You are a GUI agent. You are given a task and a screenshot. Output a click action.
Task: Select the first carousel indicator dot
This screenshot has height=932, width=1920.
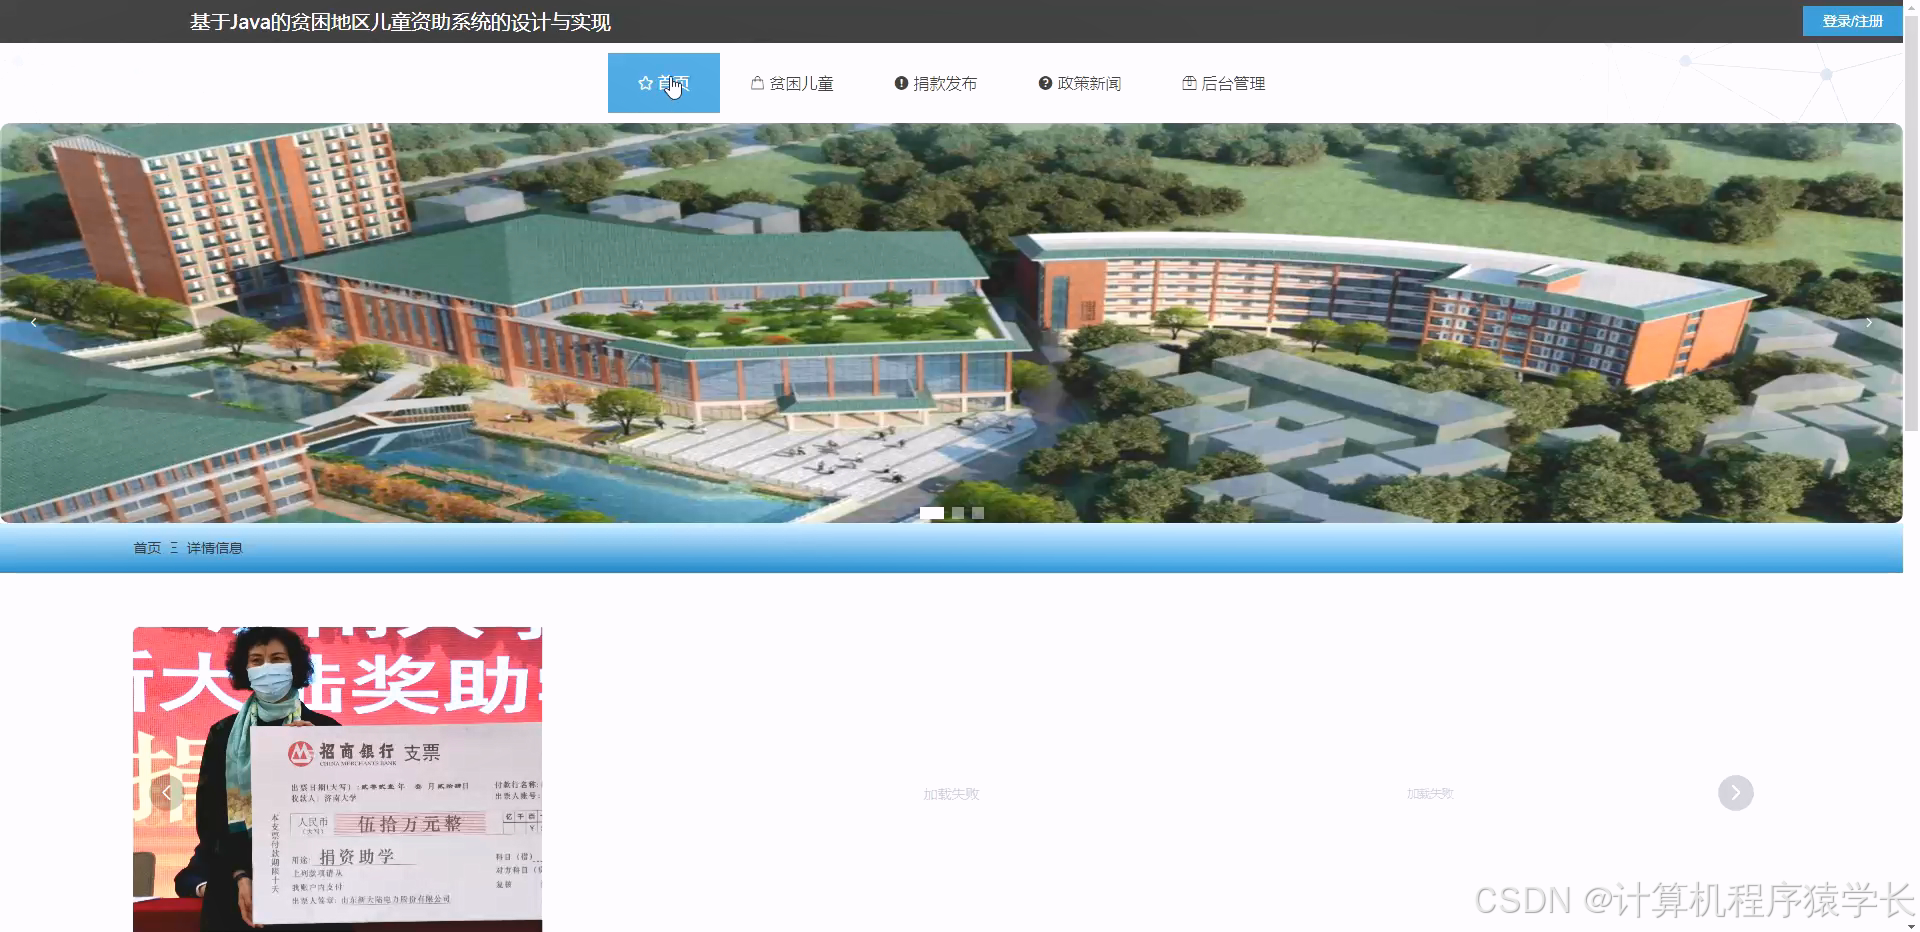tap(932, 513)
